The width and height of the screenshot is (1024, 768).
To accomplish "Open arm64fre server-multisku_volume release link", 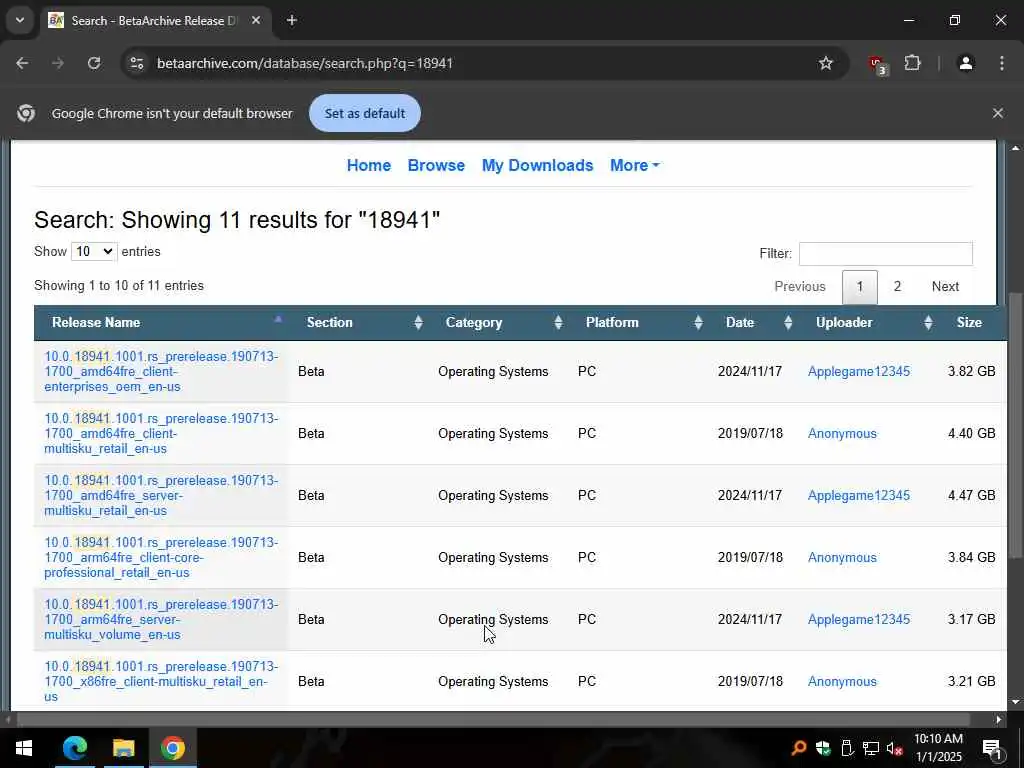I will tap(161, 620).
